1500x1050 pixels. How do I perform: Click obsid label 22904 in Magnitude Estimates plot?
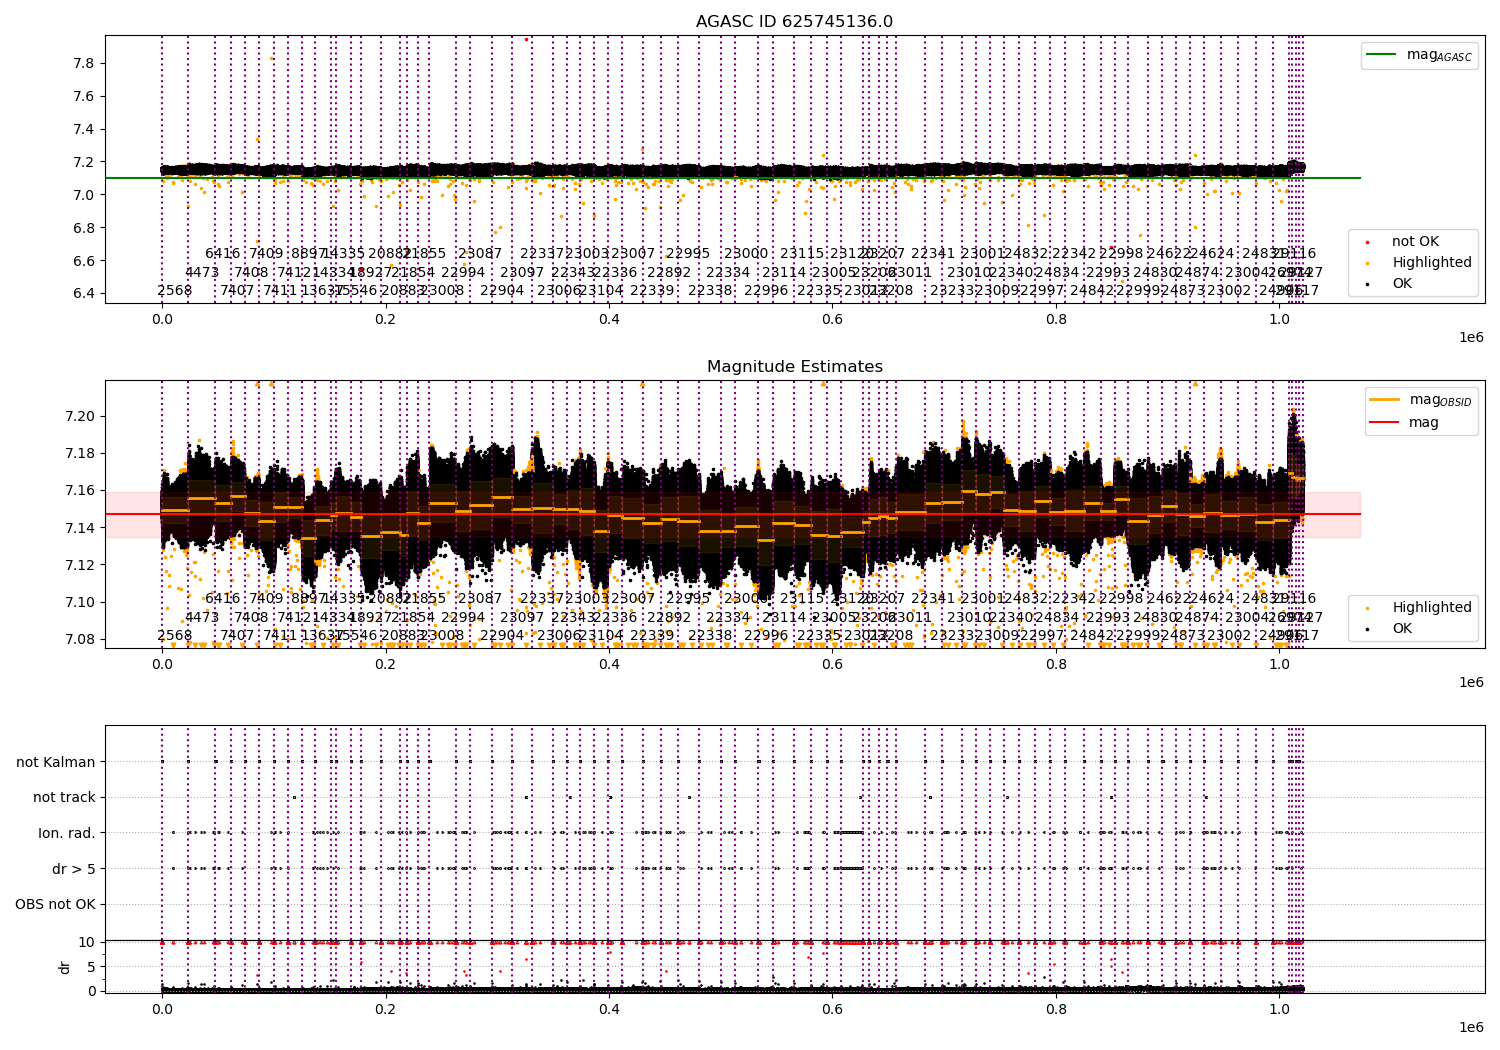click(x=502, y=635)
